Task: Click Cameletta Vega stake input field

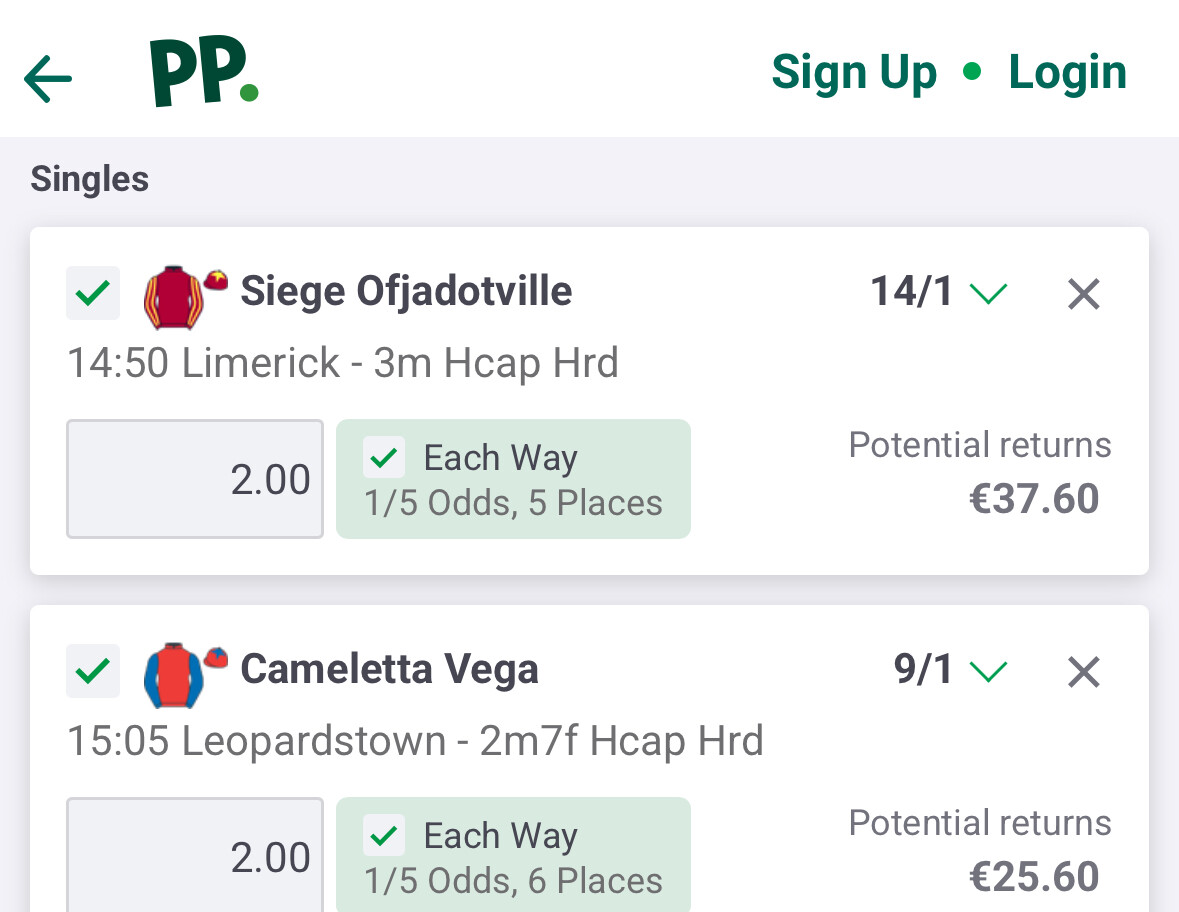Action: (x=195, y=857)
